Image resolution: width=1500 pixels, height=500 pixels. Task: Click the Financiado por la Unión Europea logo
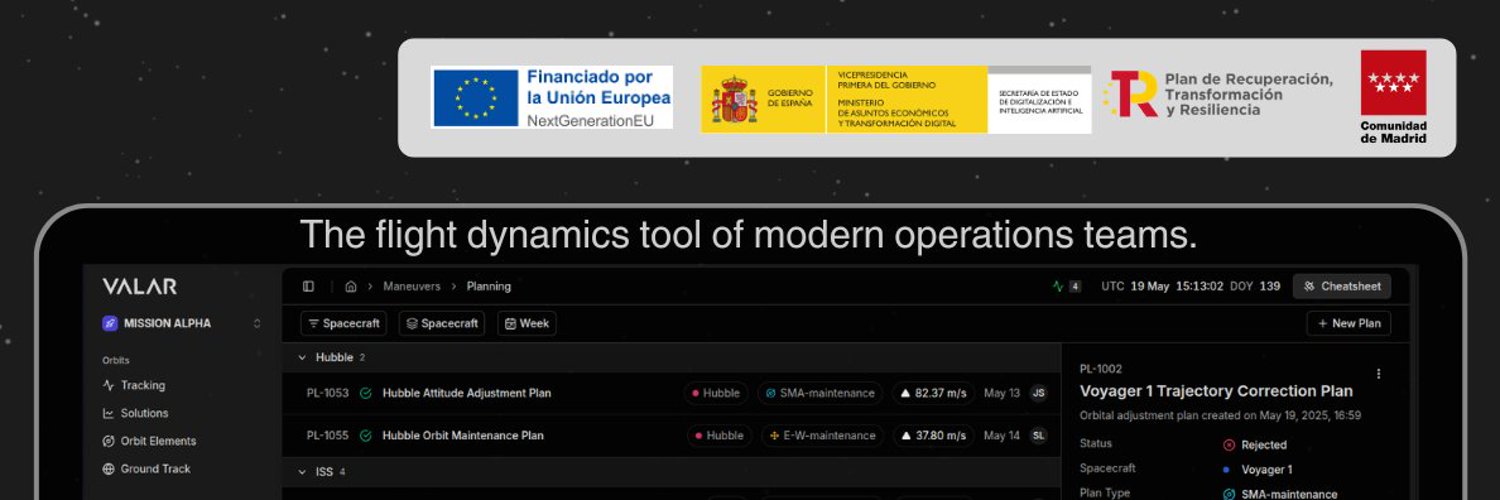click(552, 97)
